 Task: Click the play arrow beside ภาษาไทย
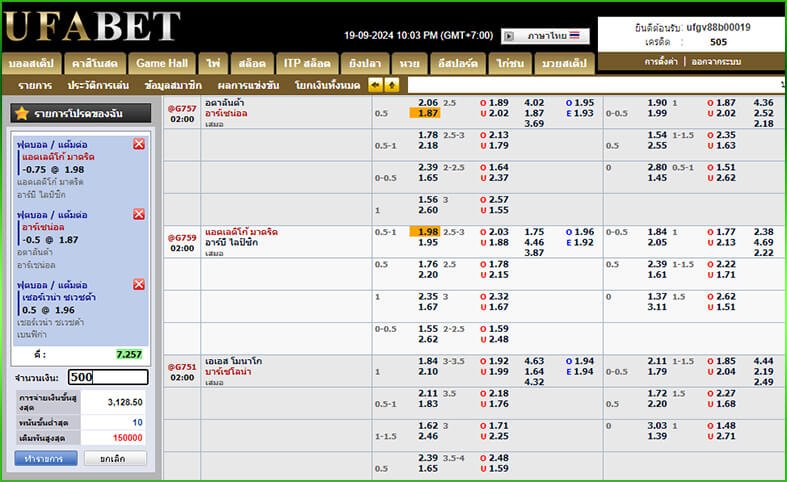click(508, 36)
